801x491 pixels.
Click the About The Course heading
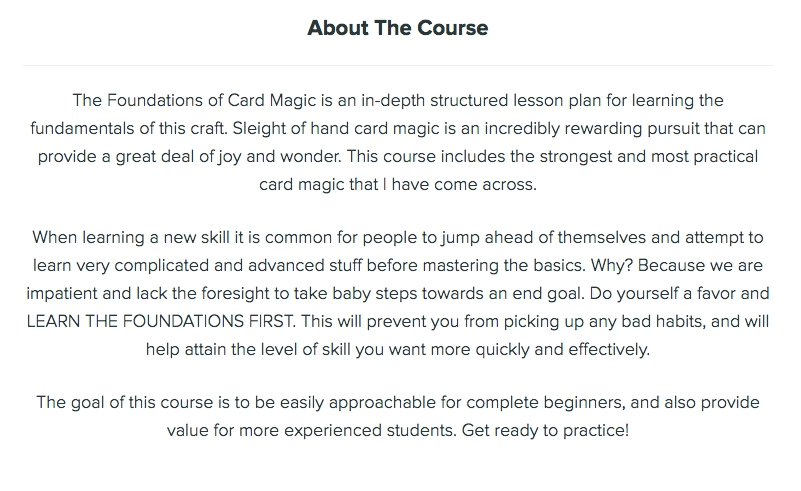tap(397, 28)
